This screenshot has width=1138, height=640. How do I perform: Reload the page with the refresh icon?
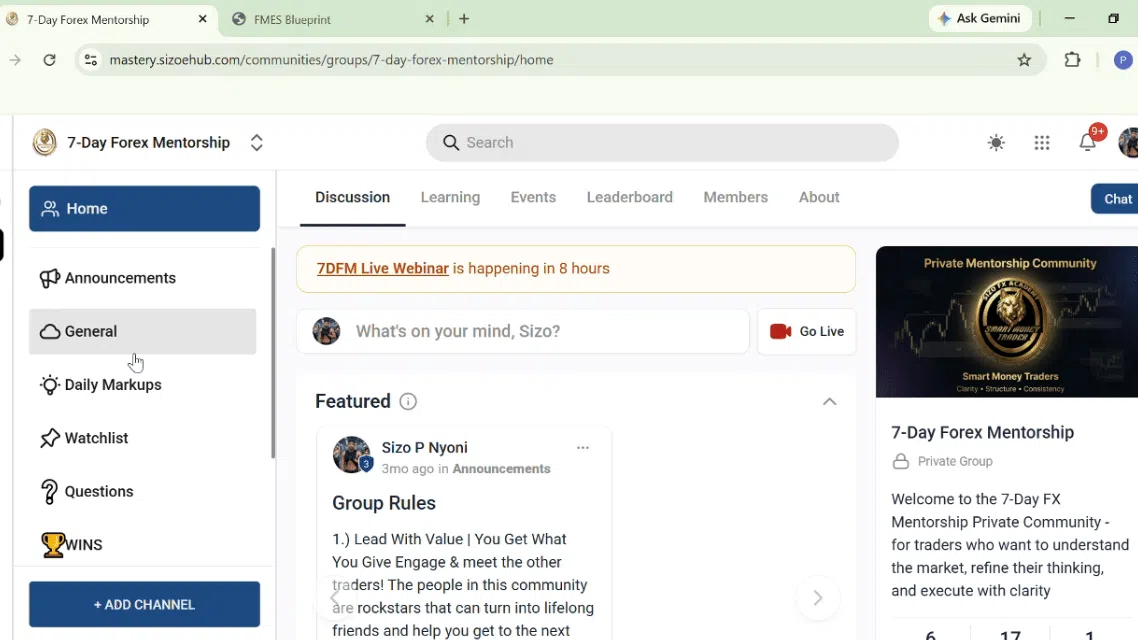tap(49, 60)
